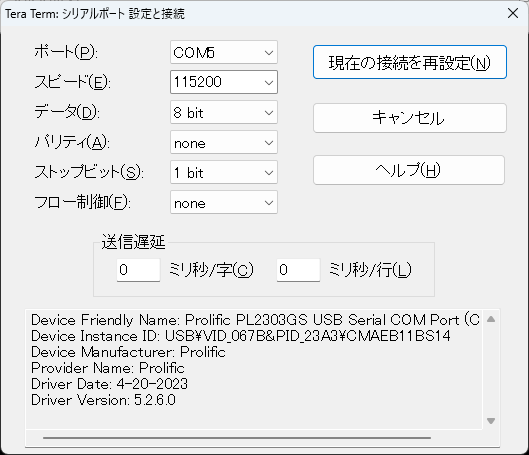Click the chevron arrow in the speed combo box

(x=269, y=82)
